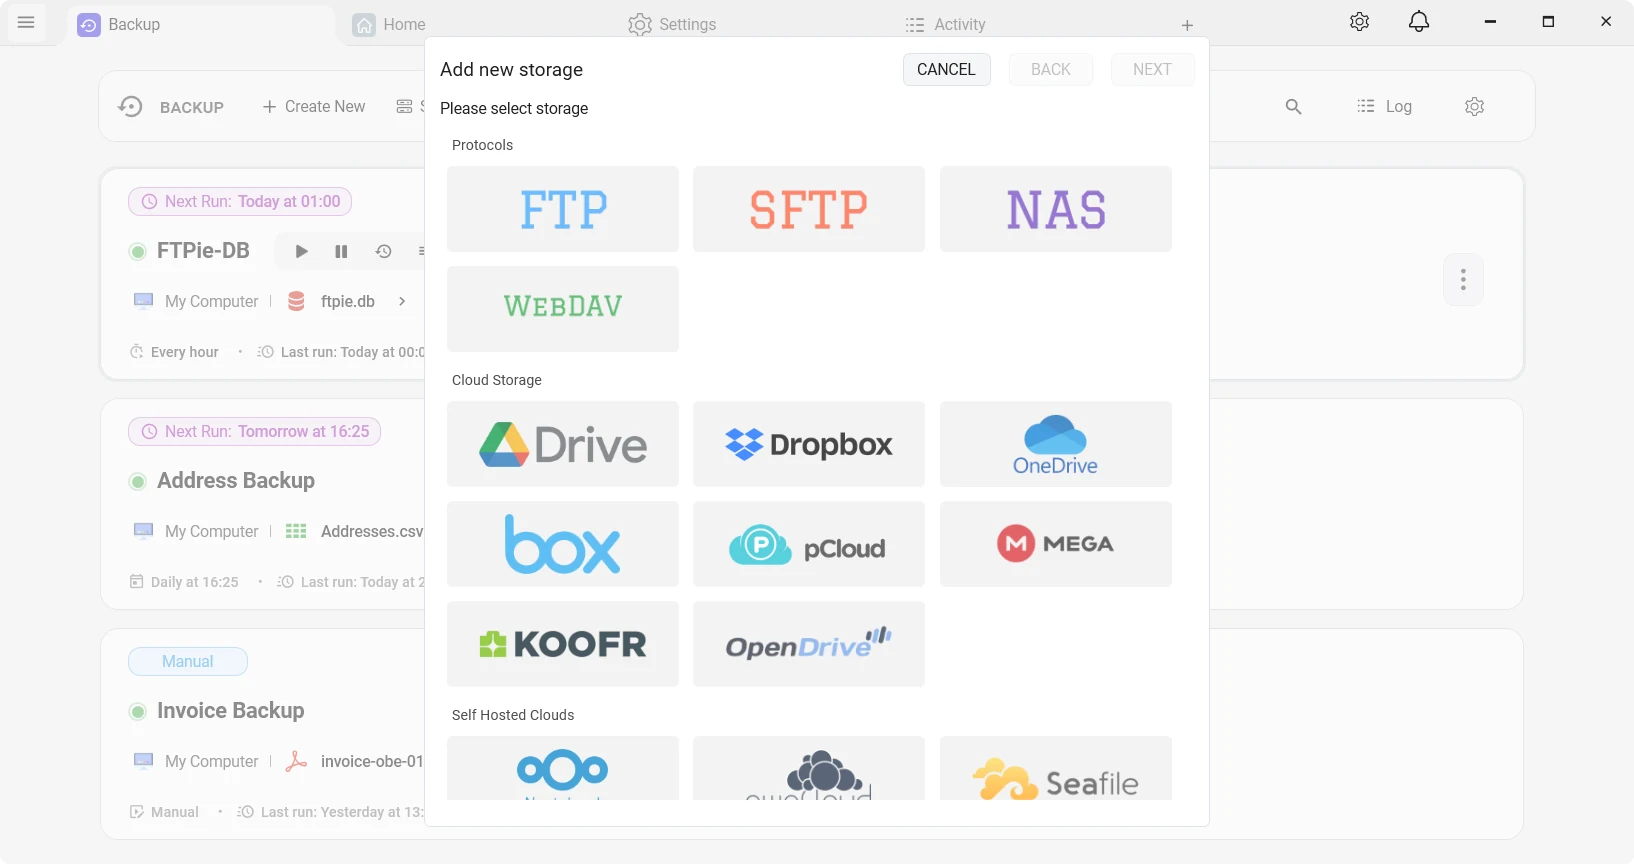Viewport: 1634px width, 864px height.
Task: Pick Koofr cloud storage
Action: 563,644
